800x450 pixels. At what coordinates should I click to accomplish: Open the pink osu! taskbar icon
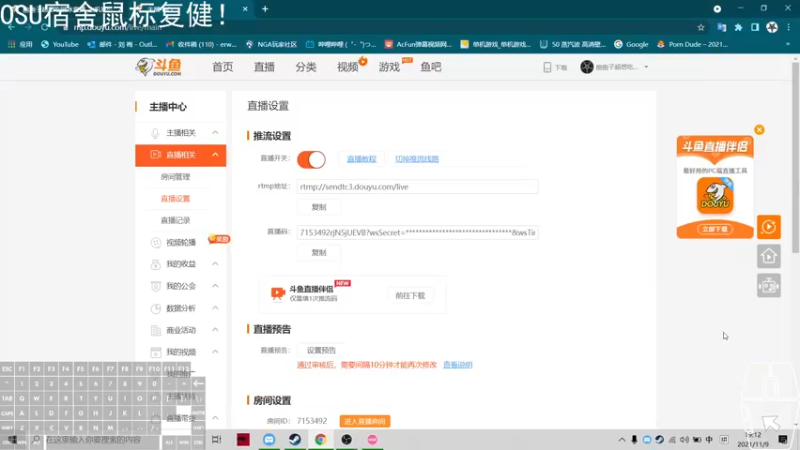point(372,439)
